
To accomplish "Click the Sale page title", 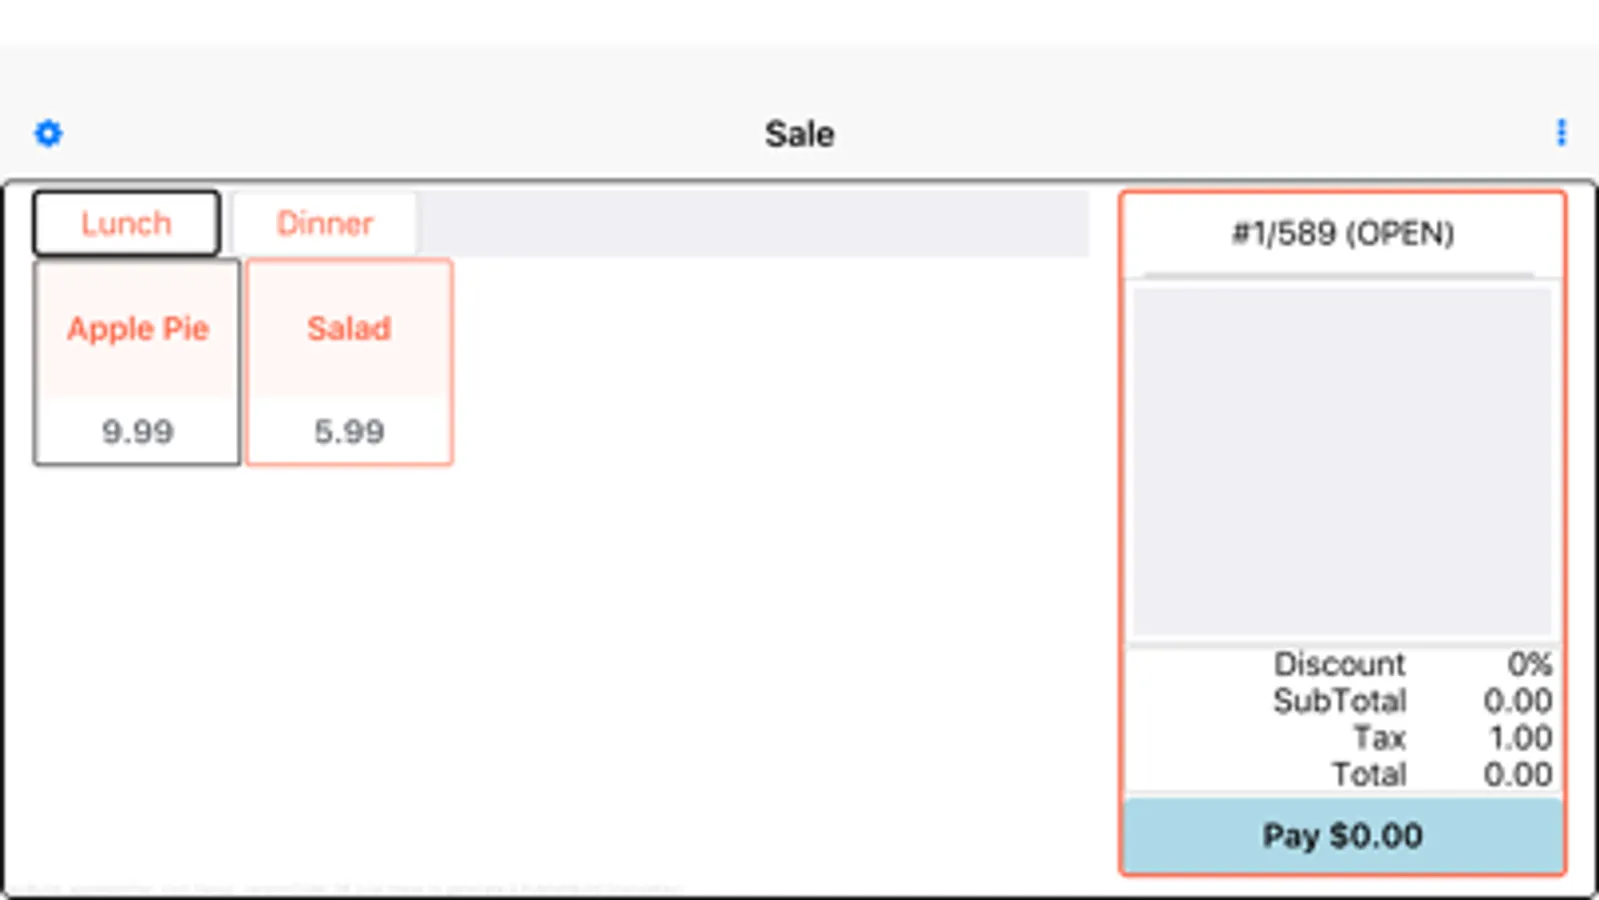I will tap(799, 134).
